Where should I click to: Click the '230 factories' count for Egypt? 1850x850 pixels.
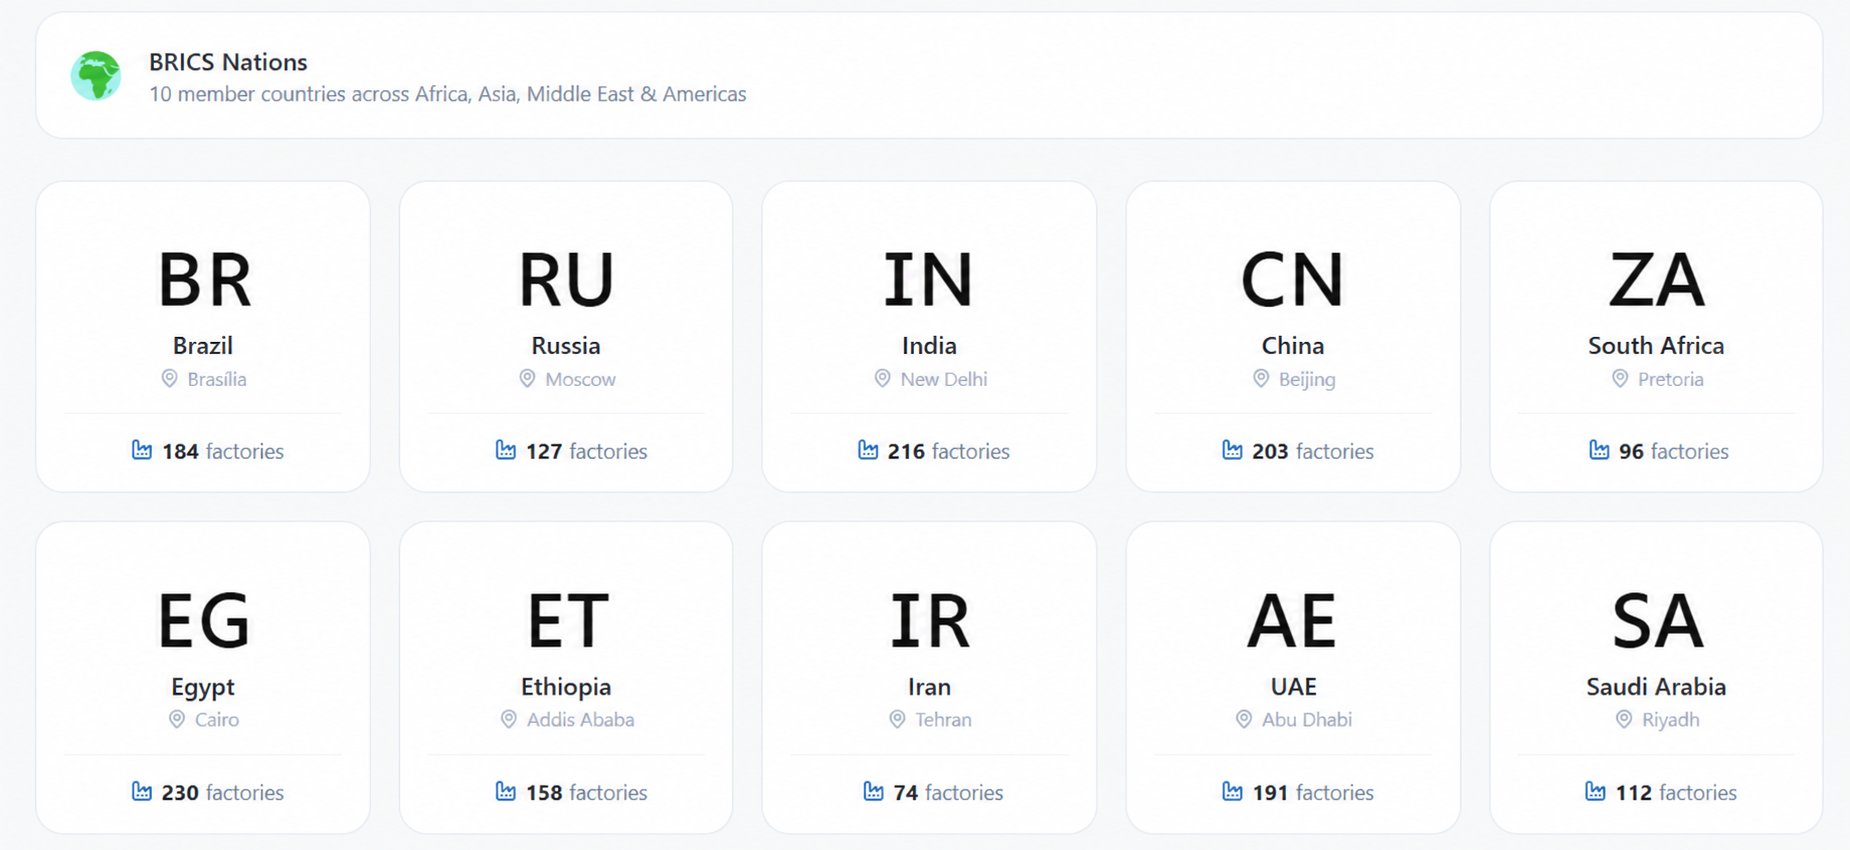(223, 792)
